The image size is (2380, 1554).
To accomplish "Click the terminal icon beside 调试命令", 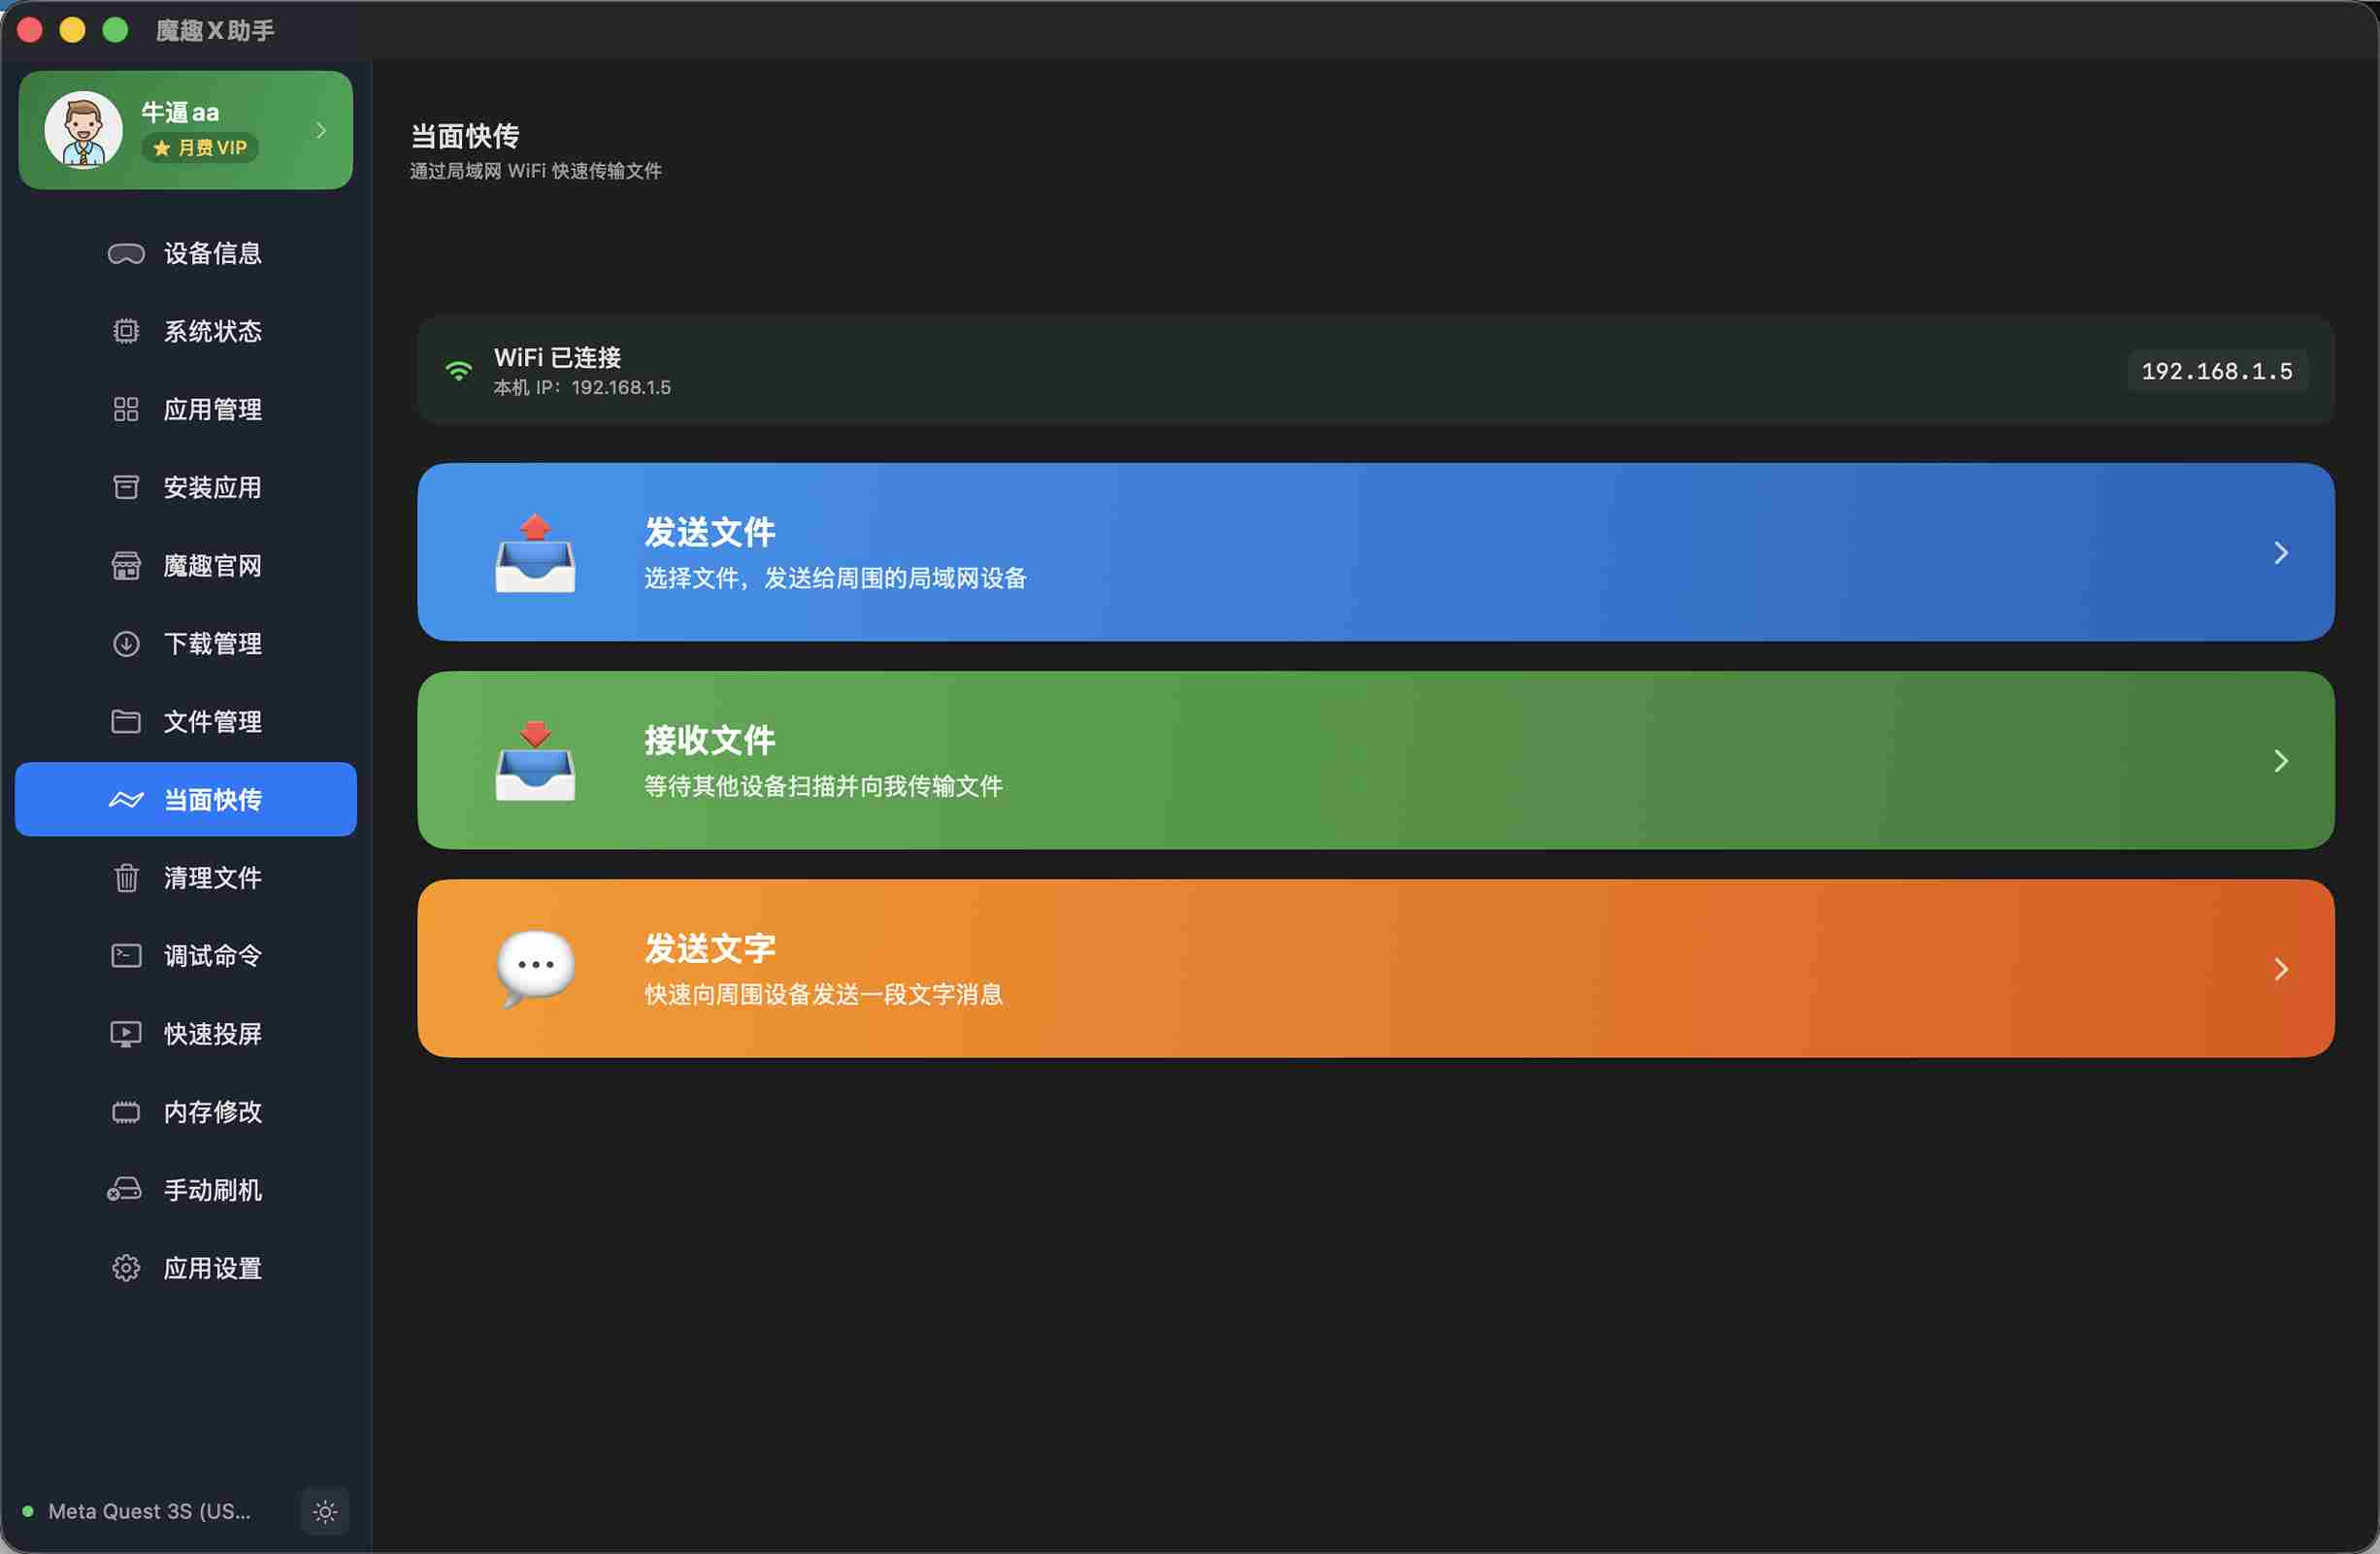I will pyautogui.click(x=126, y=956).
